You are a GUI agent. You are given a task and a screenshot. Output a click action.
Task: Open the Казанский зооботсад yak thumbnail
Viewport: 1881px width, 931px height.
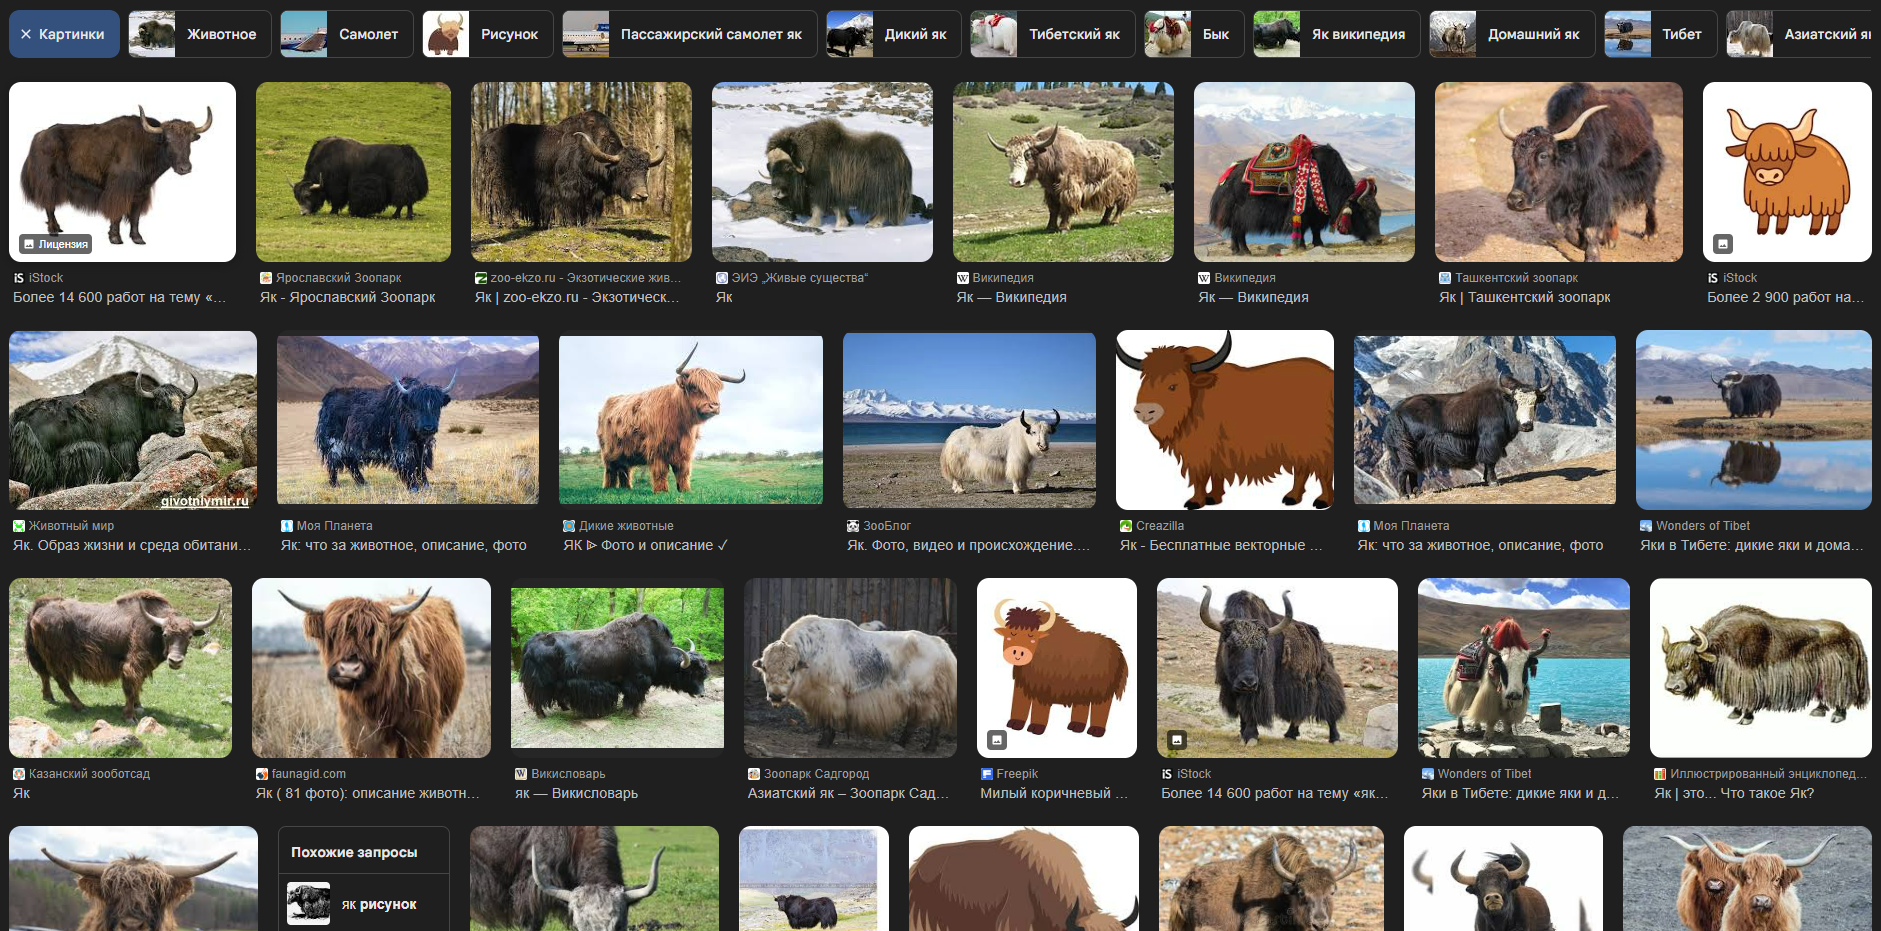point(120,668)
